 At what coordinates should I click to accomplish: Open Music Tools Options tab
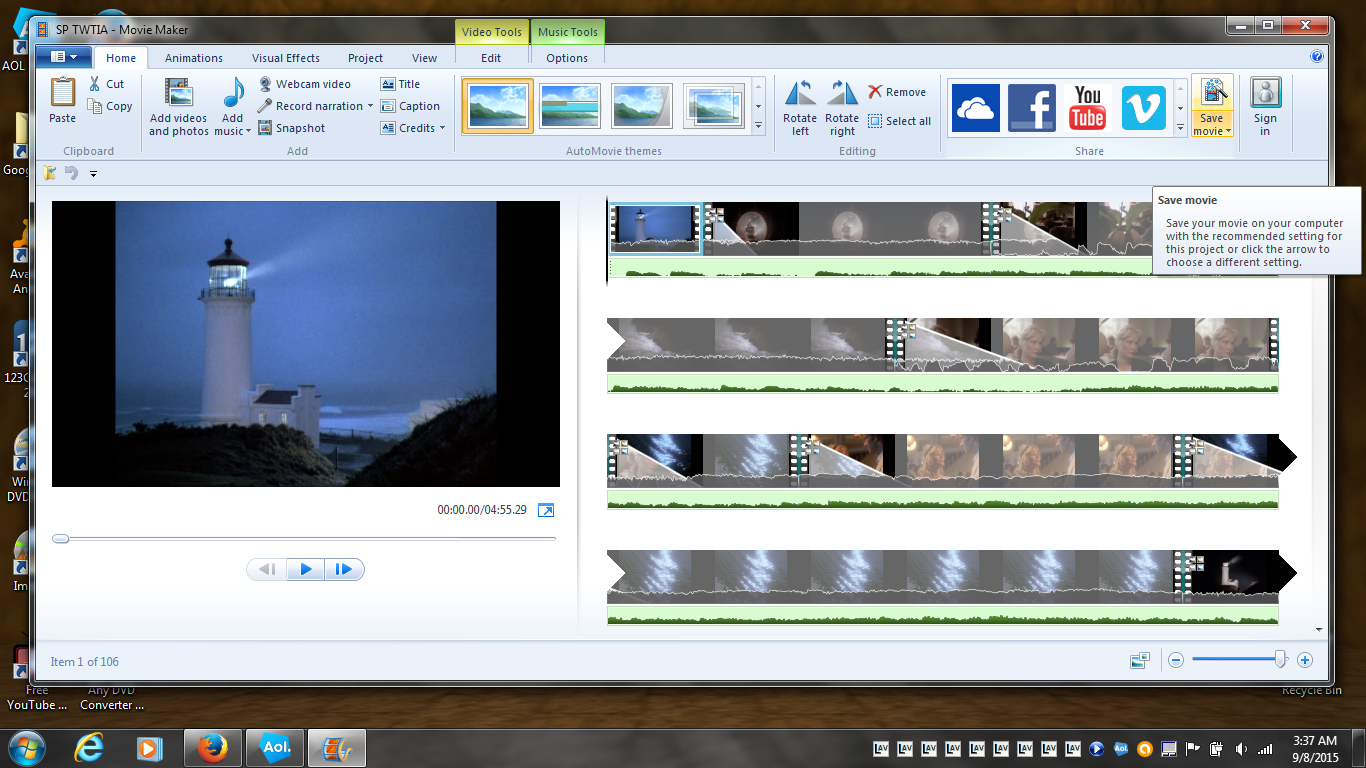pos(567,58)
